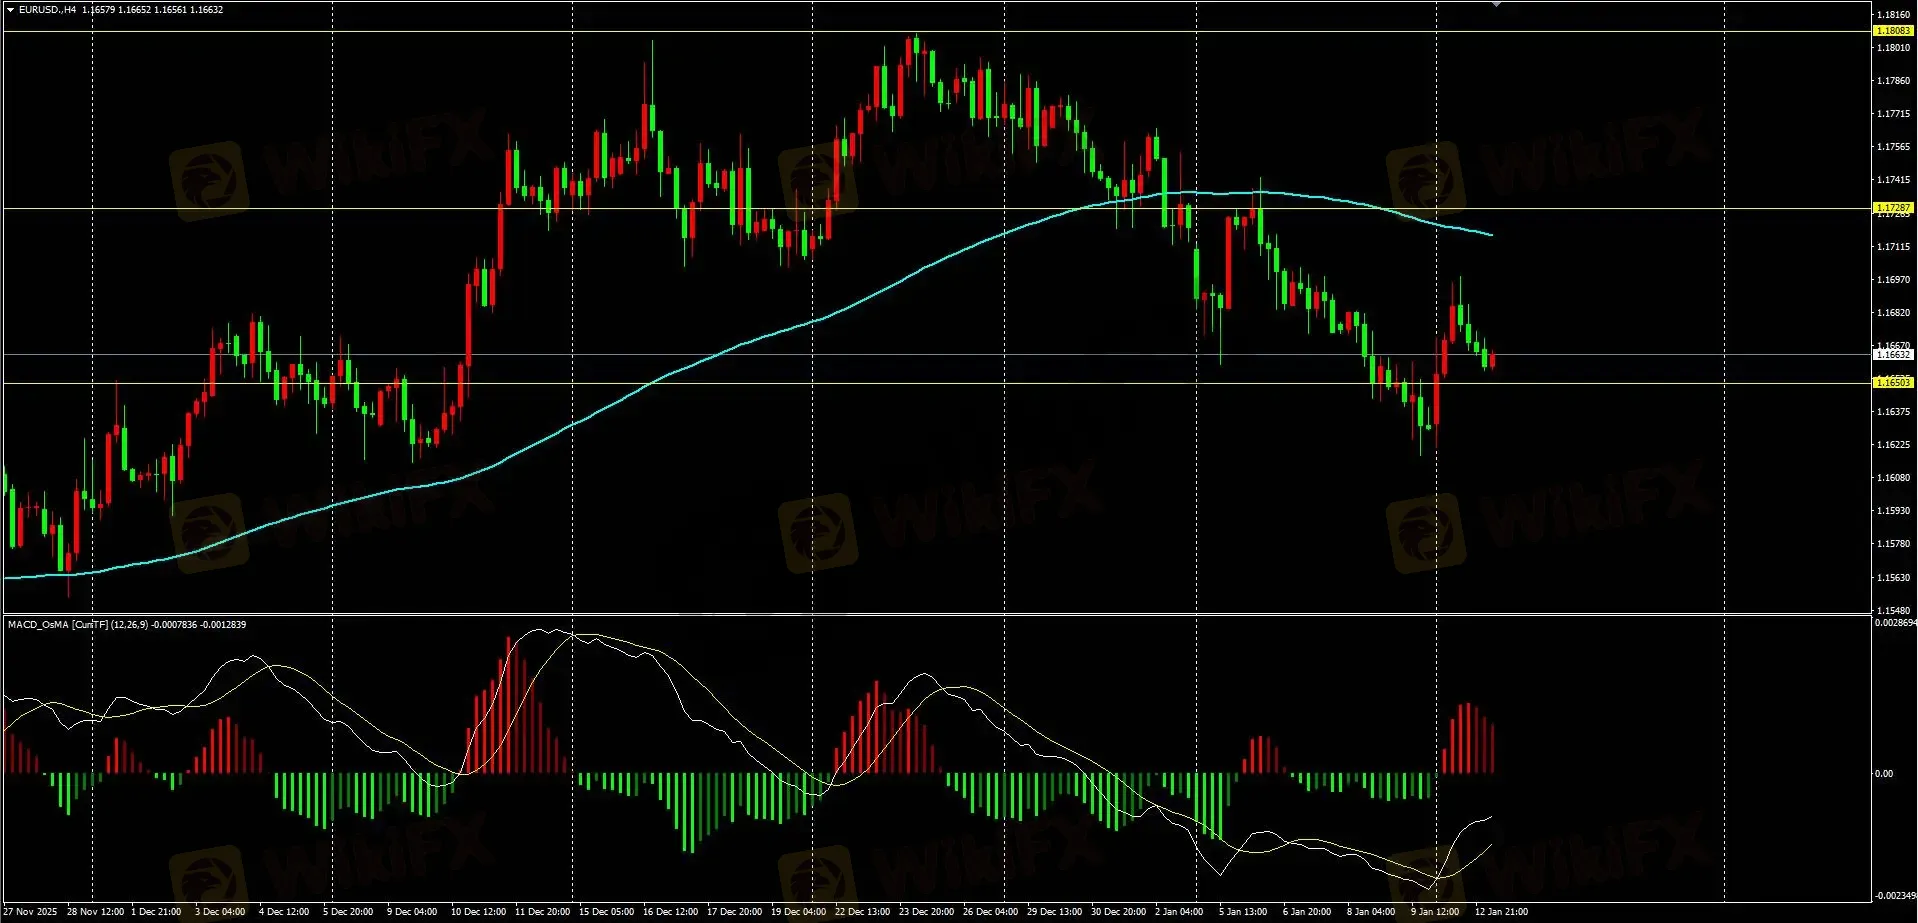Click the yellow 1.17287 price level label

tap(1892, 208)
